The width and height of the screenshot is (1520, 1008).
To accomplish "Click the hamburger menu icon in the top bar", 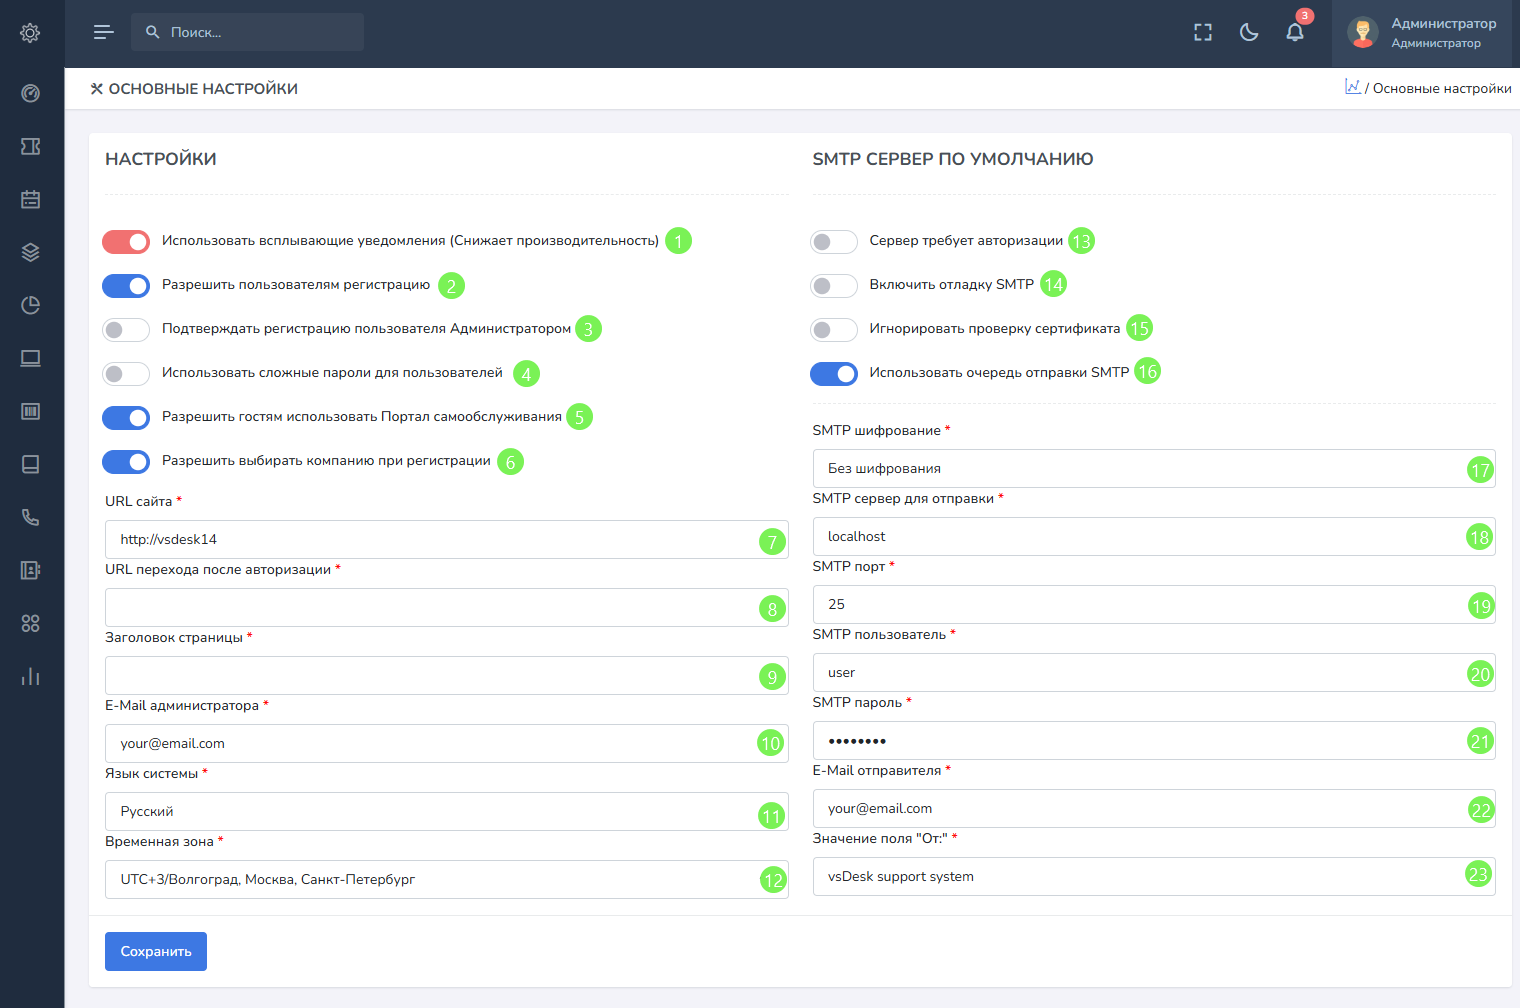I will [x=103, y=32].
